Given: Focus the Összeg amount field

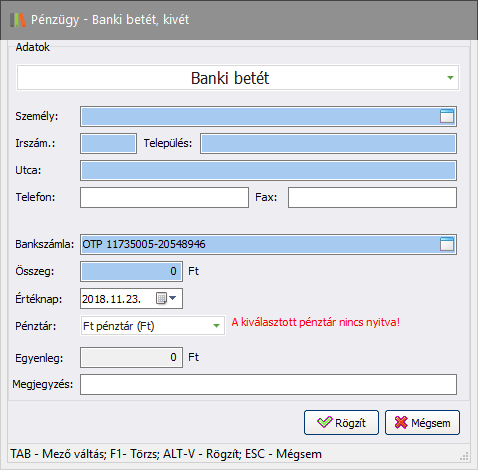Looking at the screenshot, I should [x=131, y=271].
